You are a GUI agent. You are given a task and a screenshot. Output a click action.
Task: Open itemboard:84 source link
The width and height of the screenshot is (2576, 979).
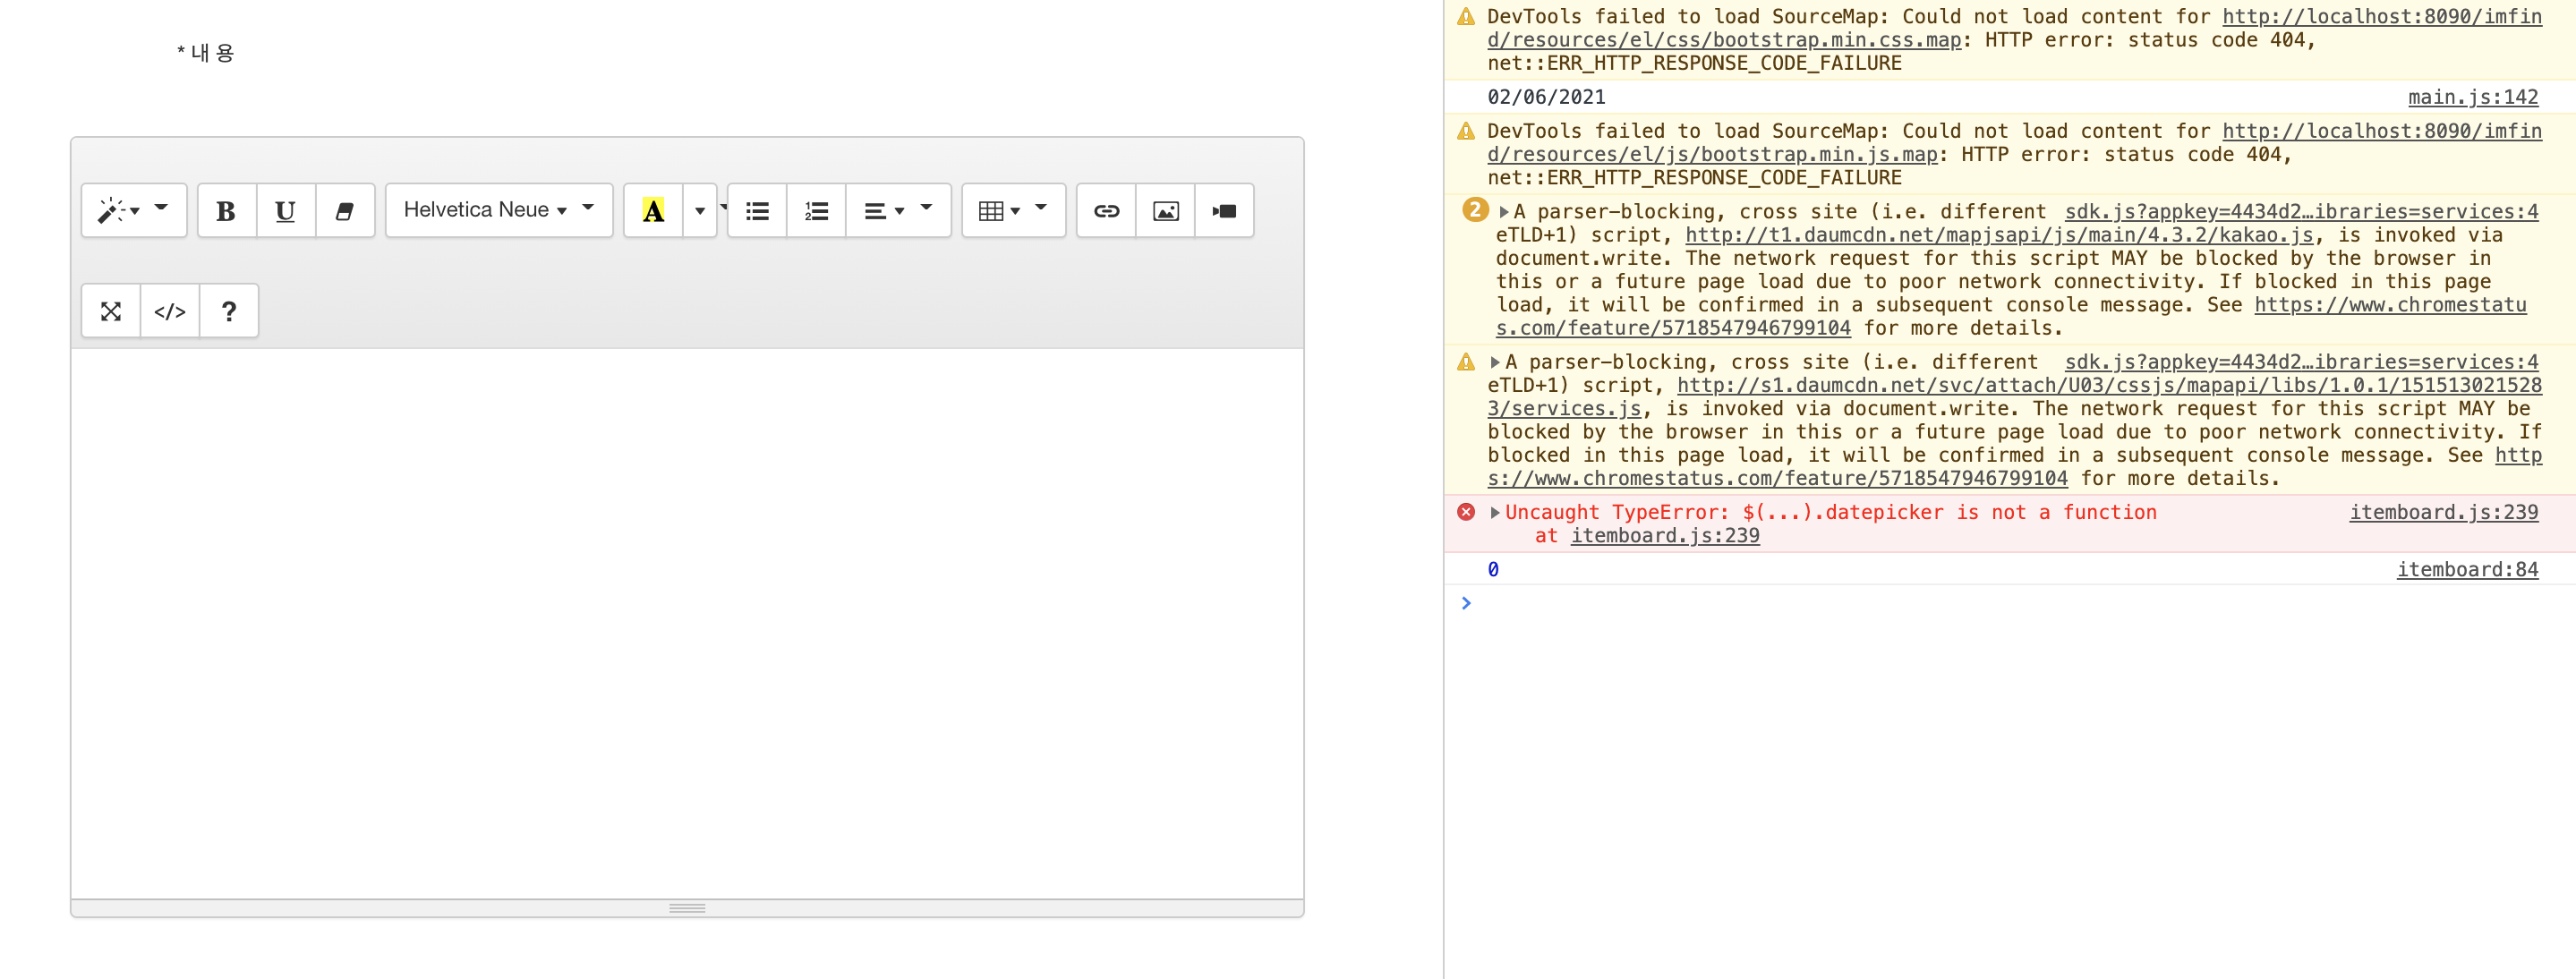click(2467, 569)
